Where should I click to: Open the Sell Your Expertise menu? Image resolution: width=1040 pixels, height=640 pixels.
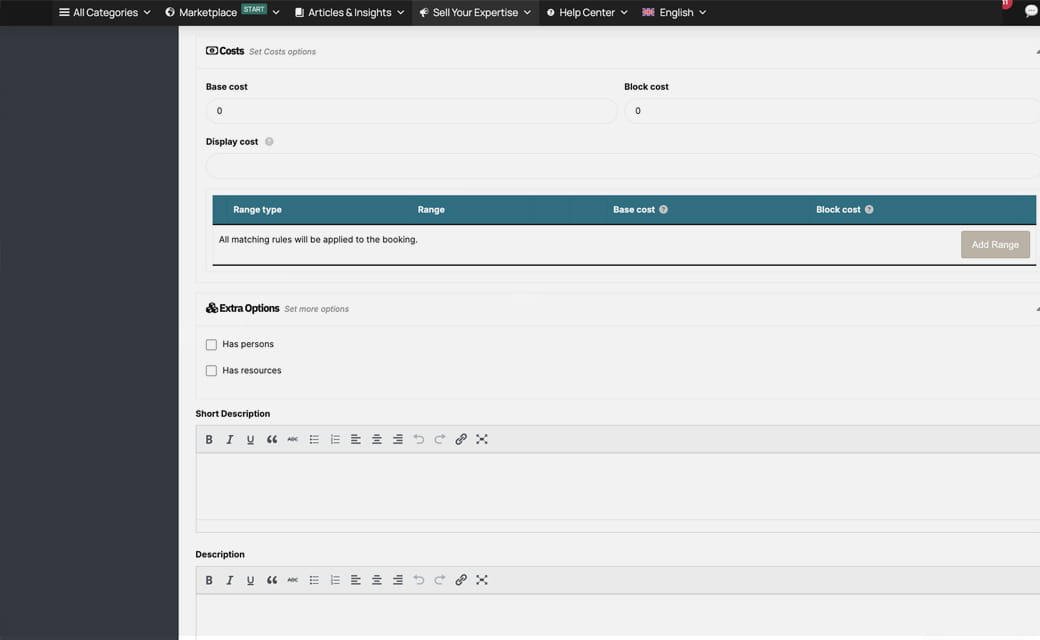(x=474, y=13)
